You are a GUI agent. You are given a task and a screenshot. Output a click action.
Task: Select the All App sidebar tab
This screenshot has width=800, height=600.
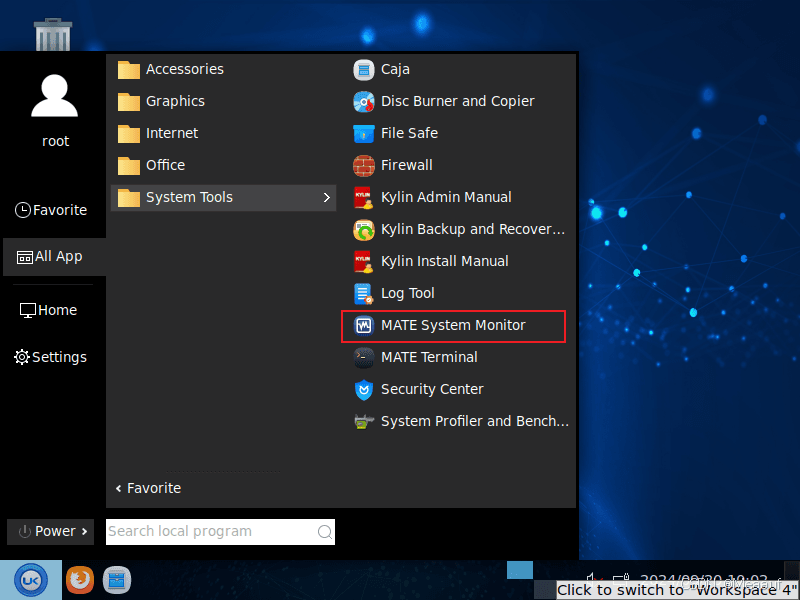coord(54,257)
